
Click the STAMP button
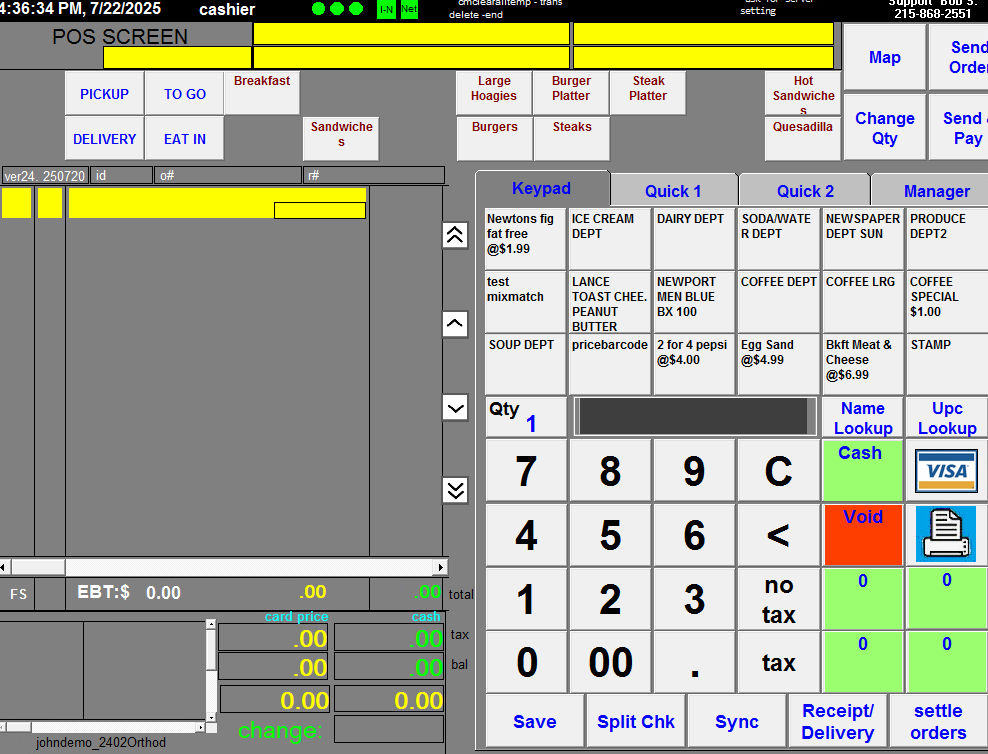[x=948, y=365]
